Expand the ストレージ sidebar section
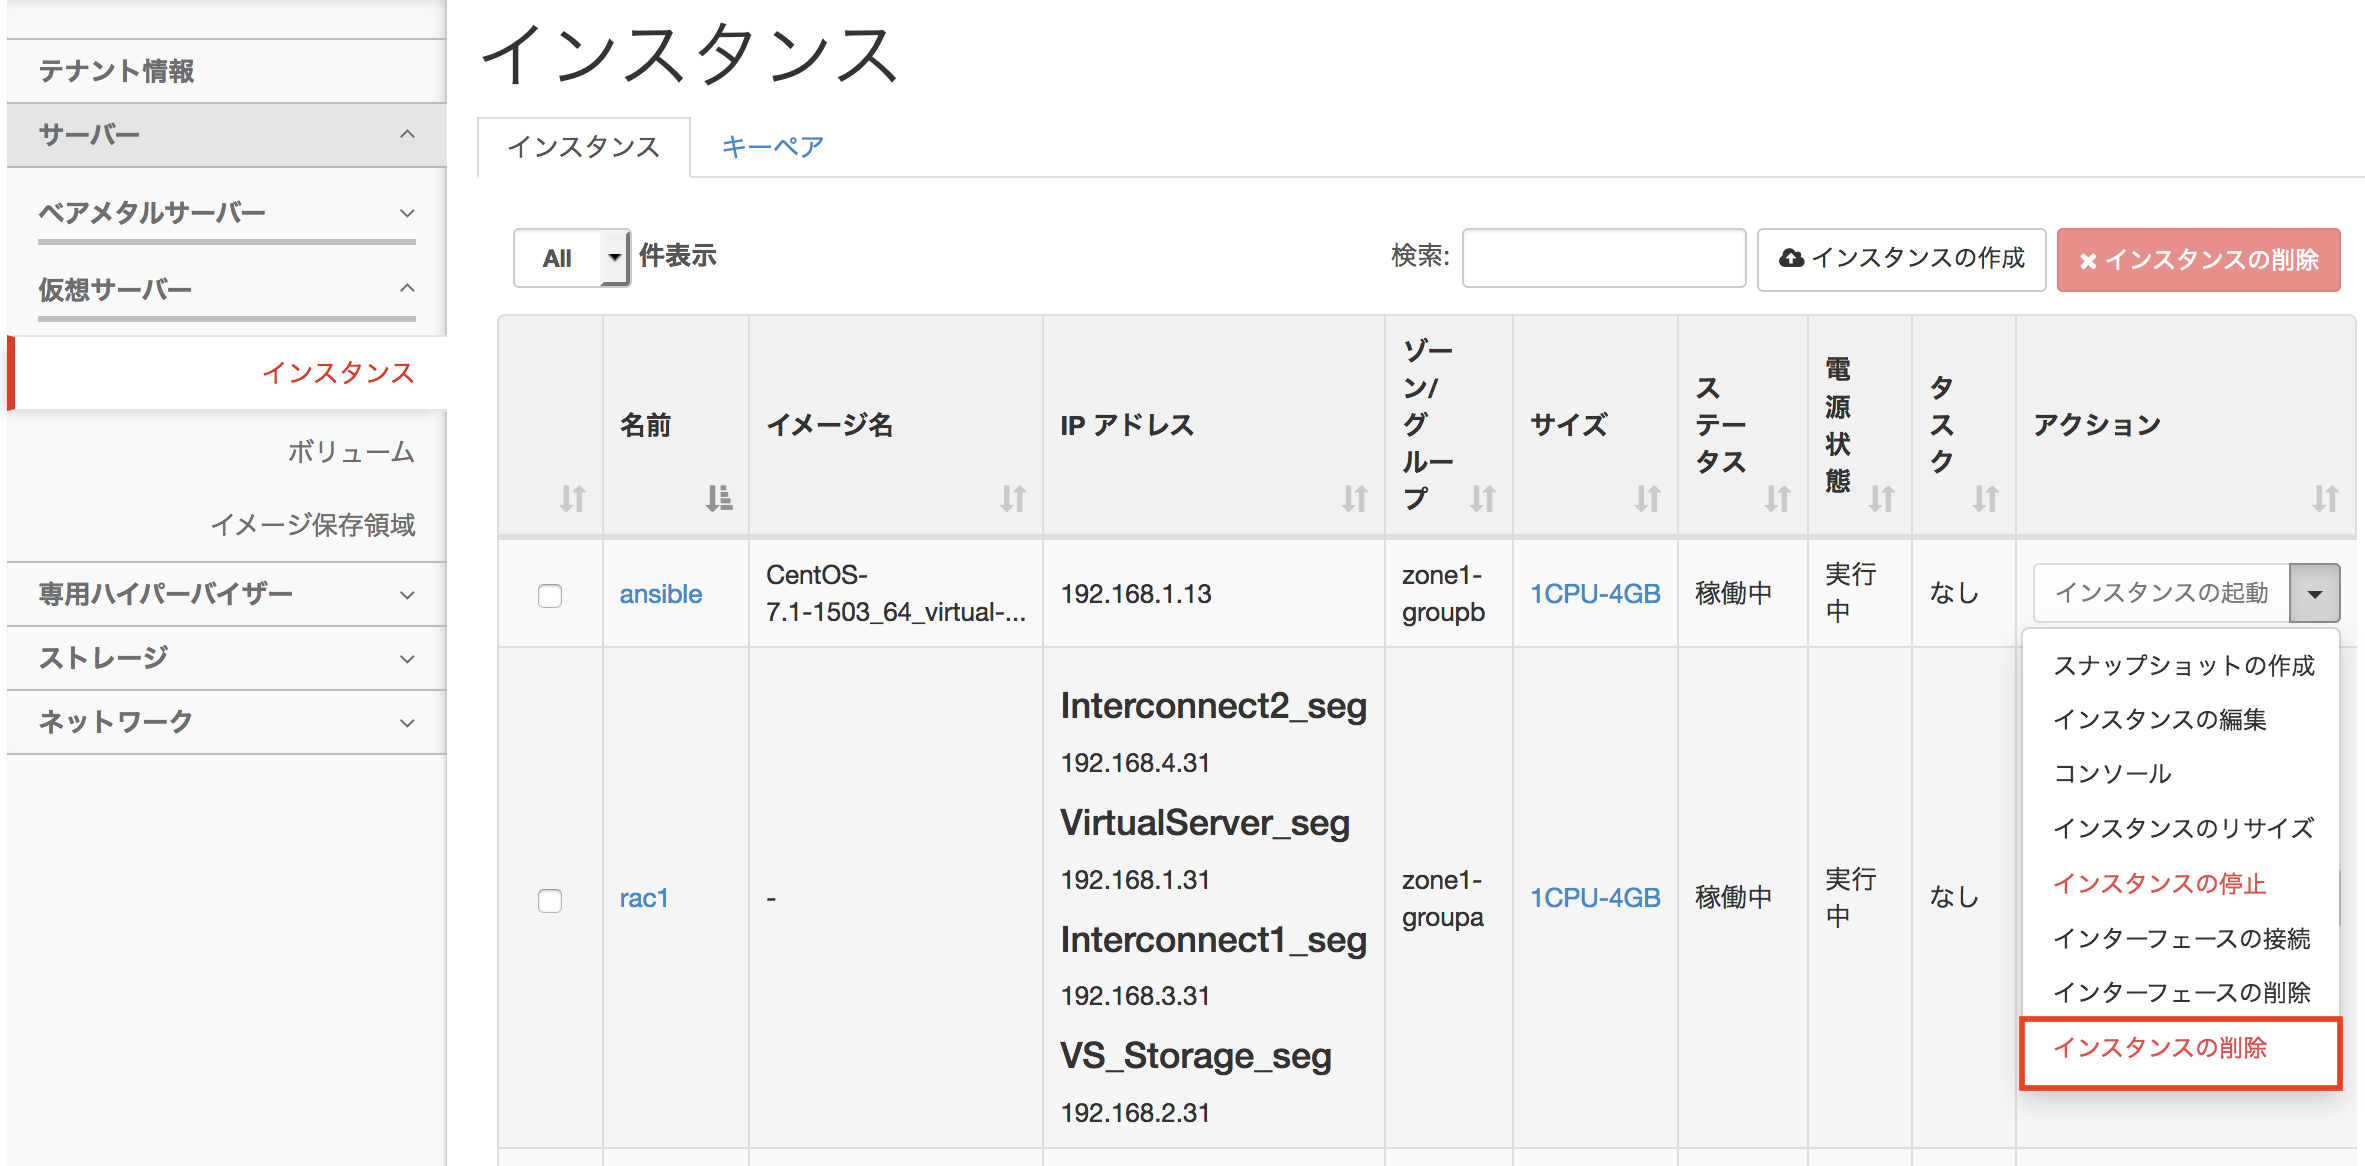Image resolution: width=2365 pixels, height=1166 pixels. coord(226,658)
